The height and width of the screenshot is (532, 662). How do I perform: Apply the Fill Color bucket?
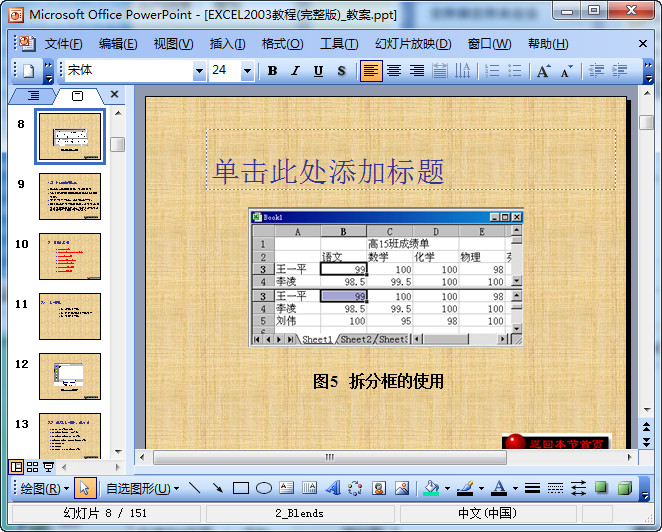(431, 489)
